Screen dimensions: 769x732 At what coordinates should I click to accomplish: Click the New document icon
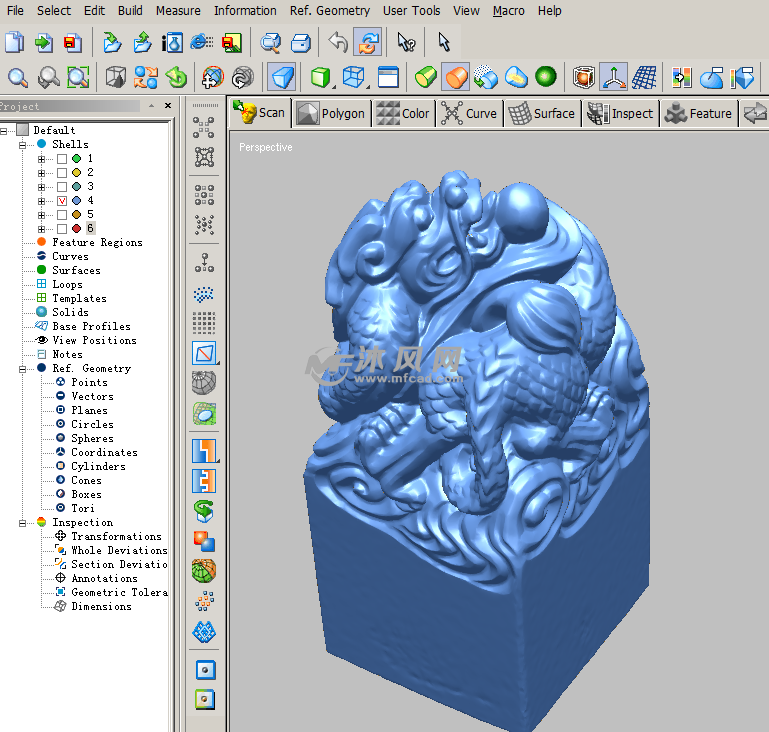(14, 43)
